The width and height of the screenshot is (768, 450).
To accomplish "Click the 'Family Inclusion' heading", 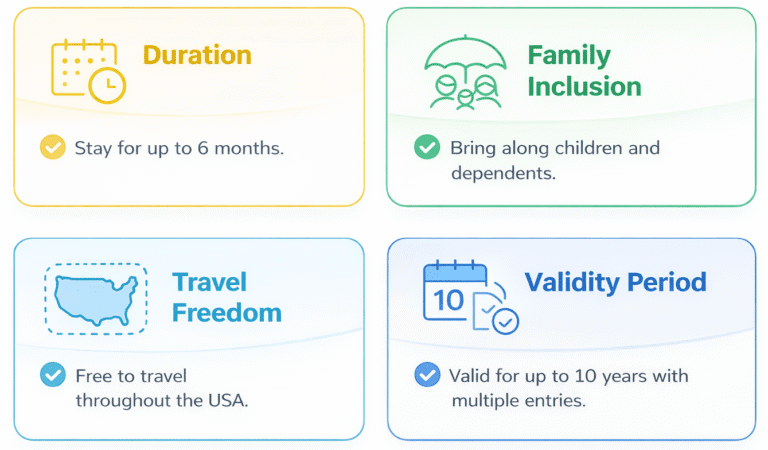I will coord(584,70).
